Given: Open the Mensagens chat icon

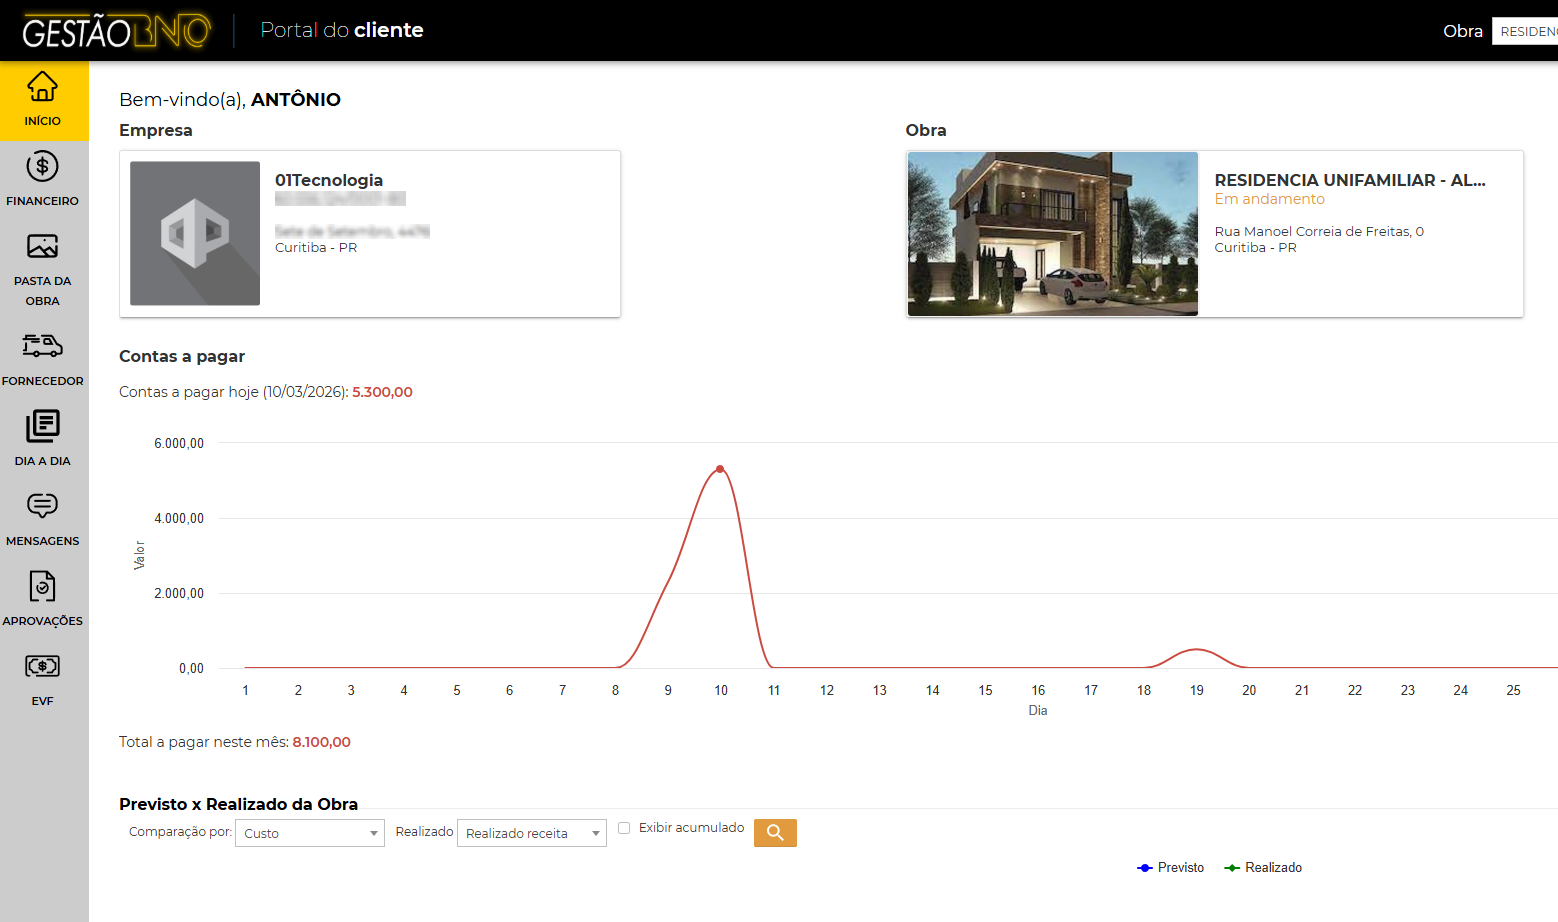Looking at the screenshot, I should [43, 507].
